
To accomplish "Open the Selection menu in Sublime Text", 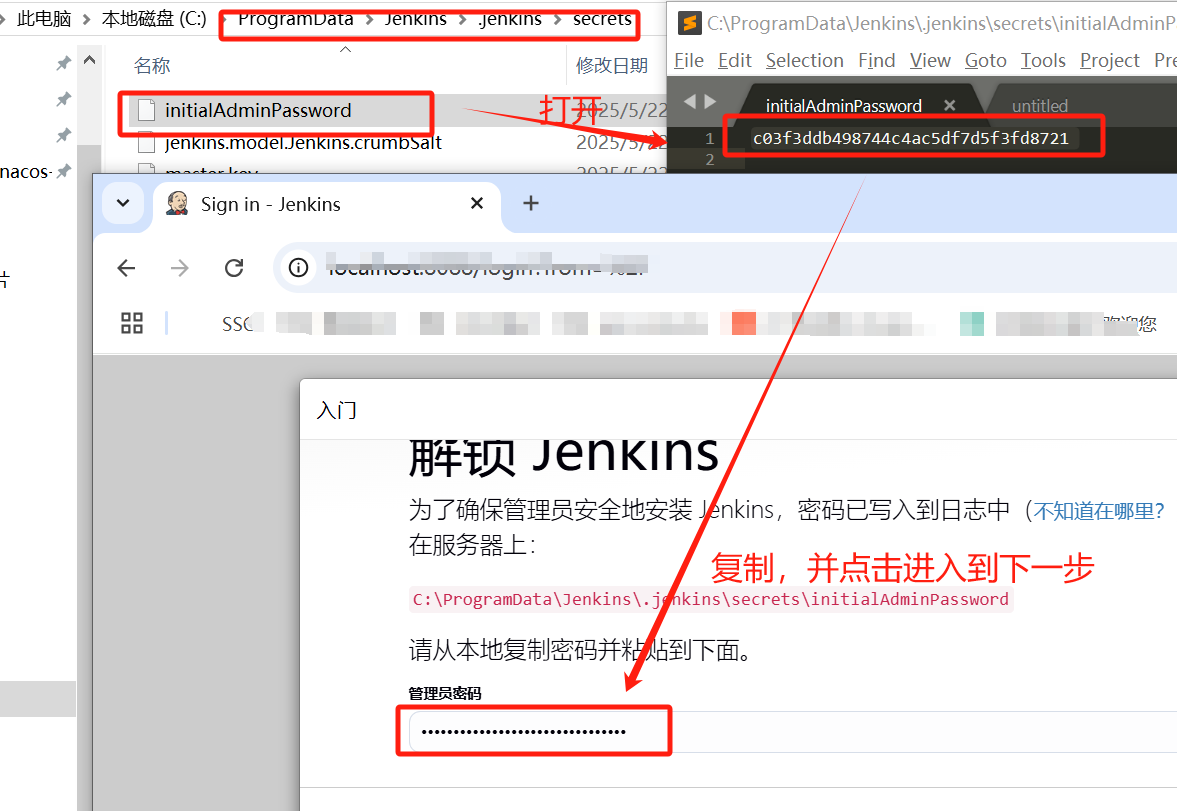I will click(x=805, y=61).
